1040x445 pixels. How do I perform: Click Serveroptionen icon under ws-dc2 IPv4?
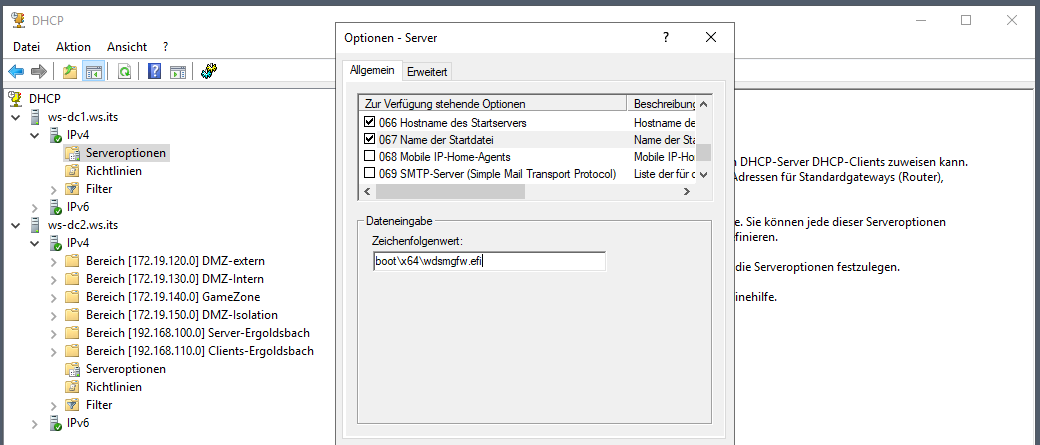(x=72, y=369)
